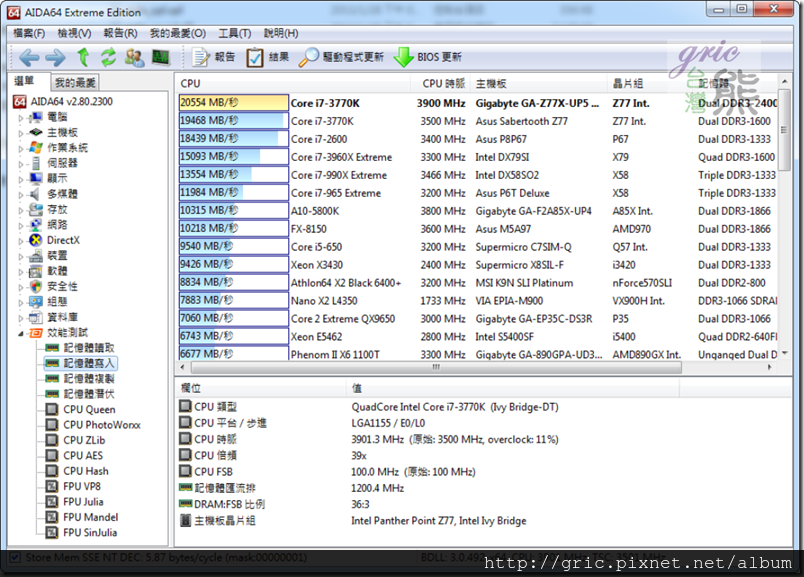Screen dimensions: 804x577
Task: Expand the 存放 tree node
Action: (x=21, y=210)
